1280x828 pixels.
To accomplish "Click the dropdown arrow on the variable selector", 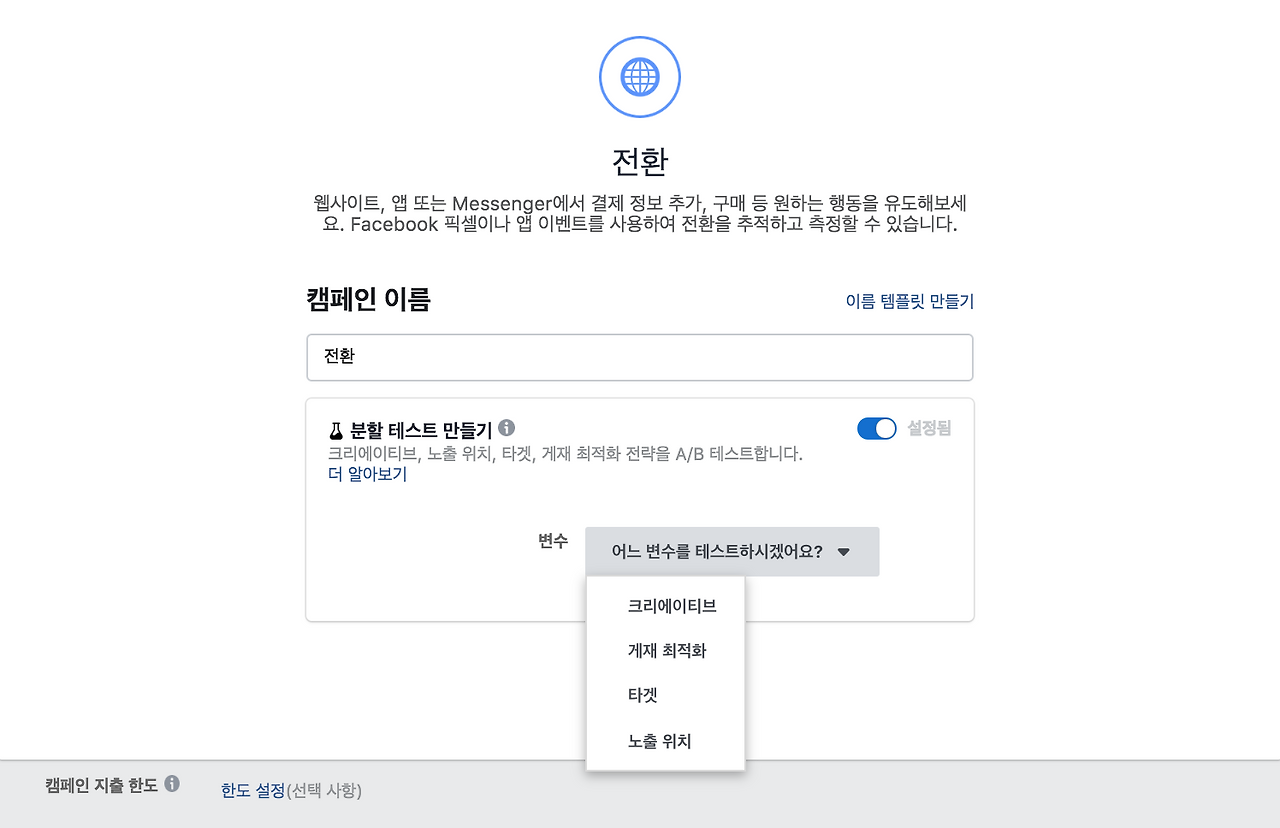I will coord(845,551).
